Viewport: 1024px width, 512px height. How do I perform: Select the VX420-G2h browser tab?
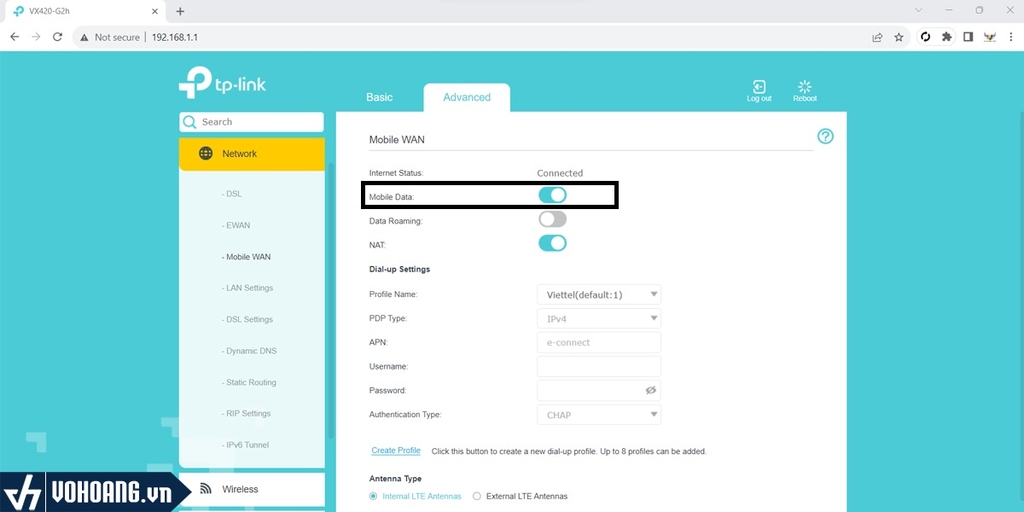pos(84,12)
